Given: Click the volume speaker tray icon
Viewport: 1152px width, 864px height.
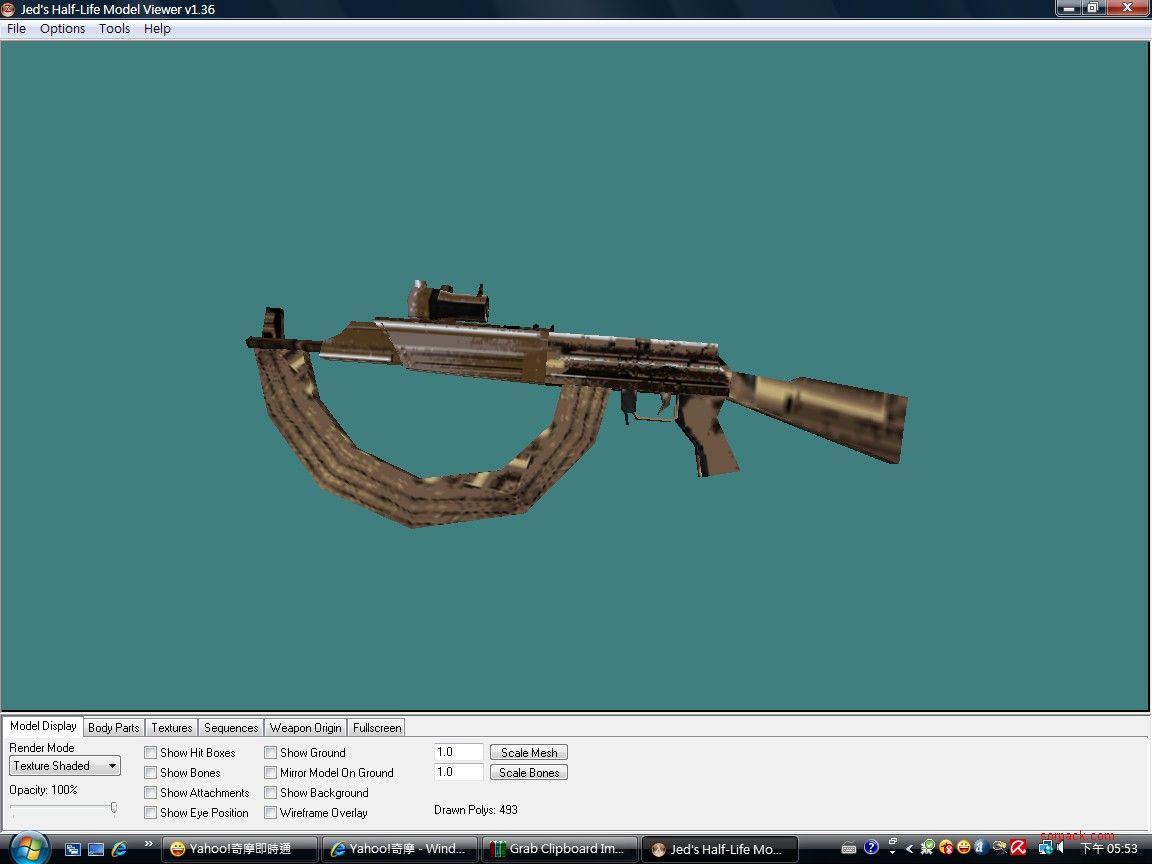Looking at the screenshot, I should point(1060,848).
